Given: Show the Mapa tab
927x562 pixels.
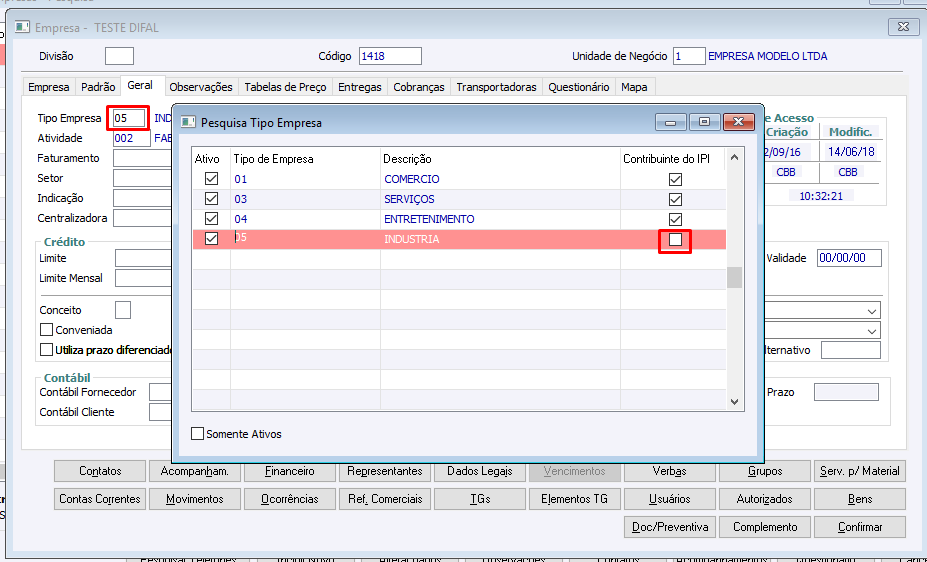Looking at the screenshot, I should tap(634, 87).
